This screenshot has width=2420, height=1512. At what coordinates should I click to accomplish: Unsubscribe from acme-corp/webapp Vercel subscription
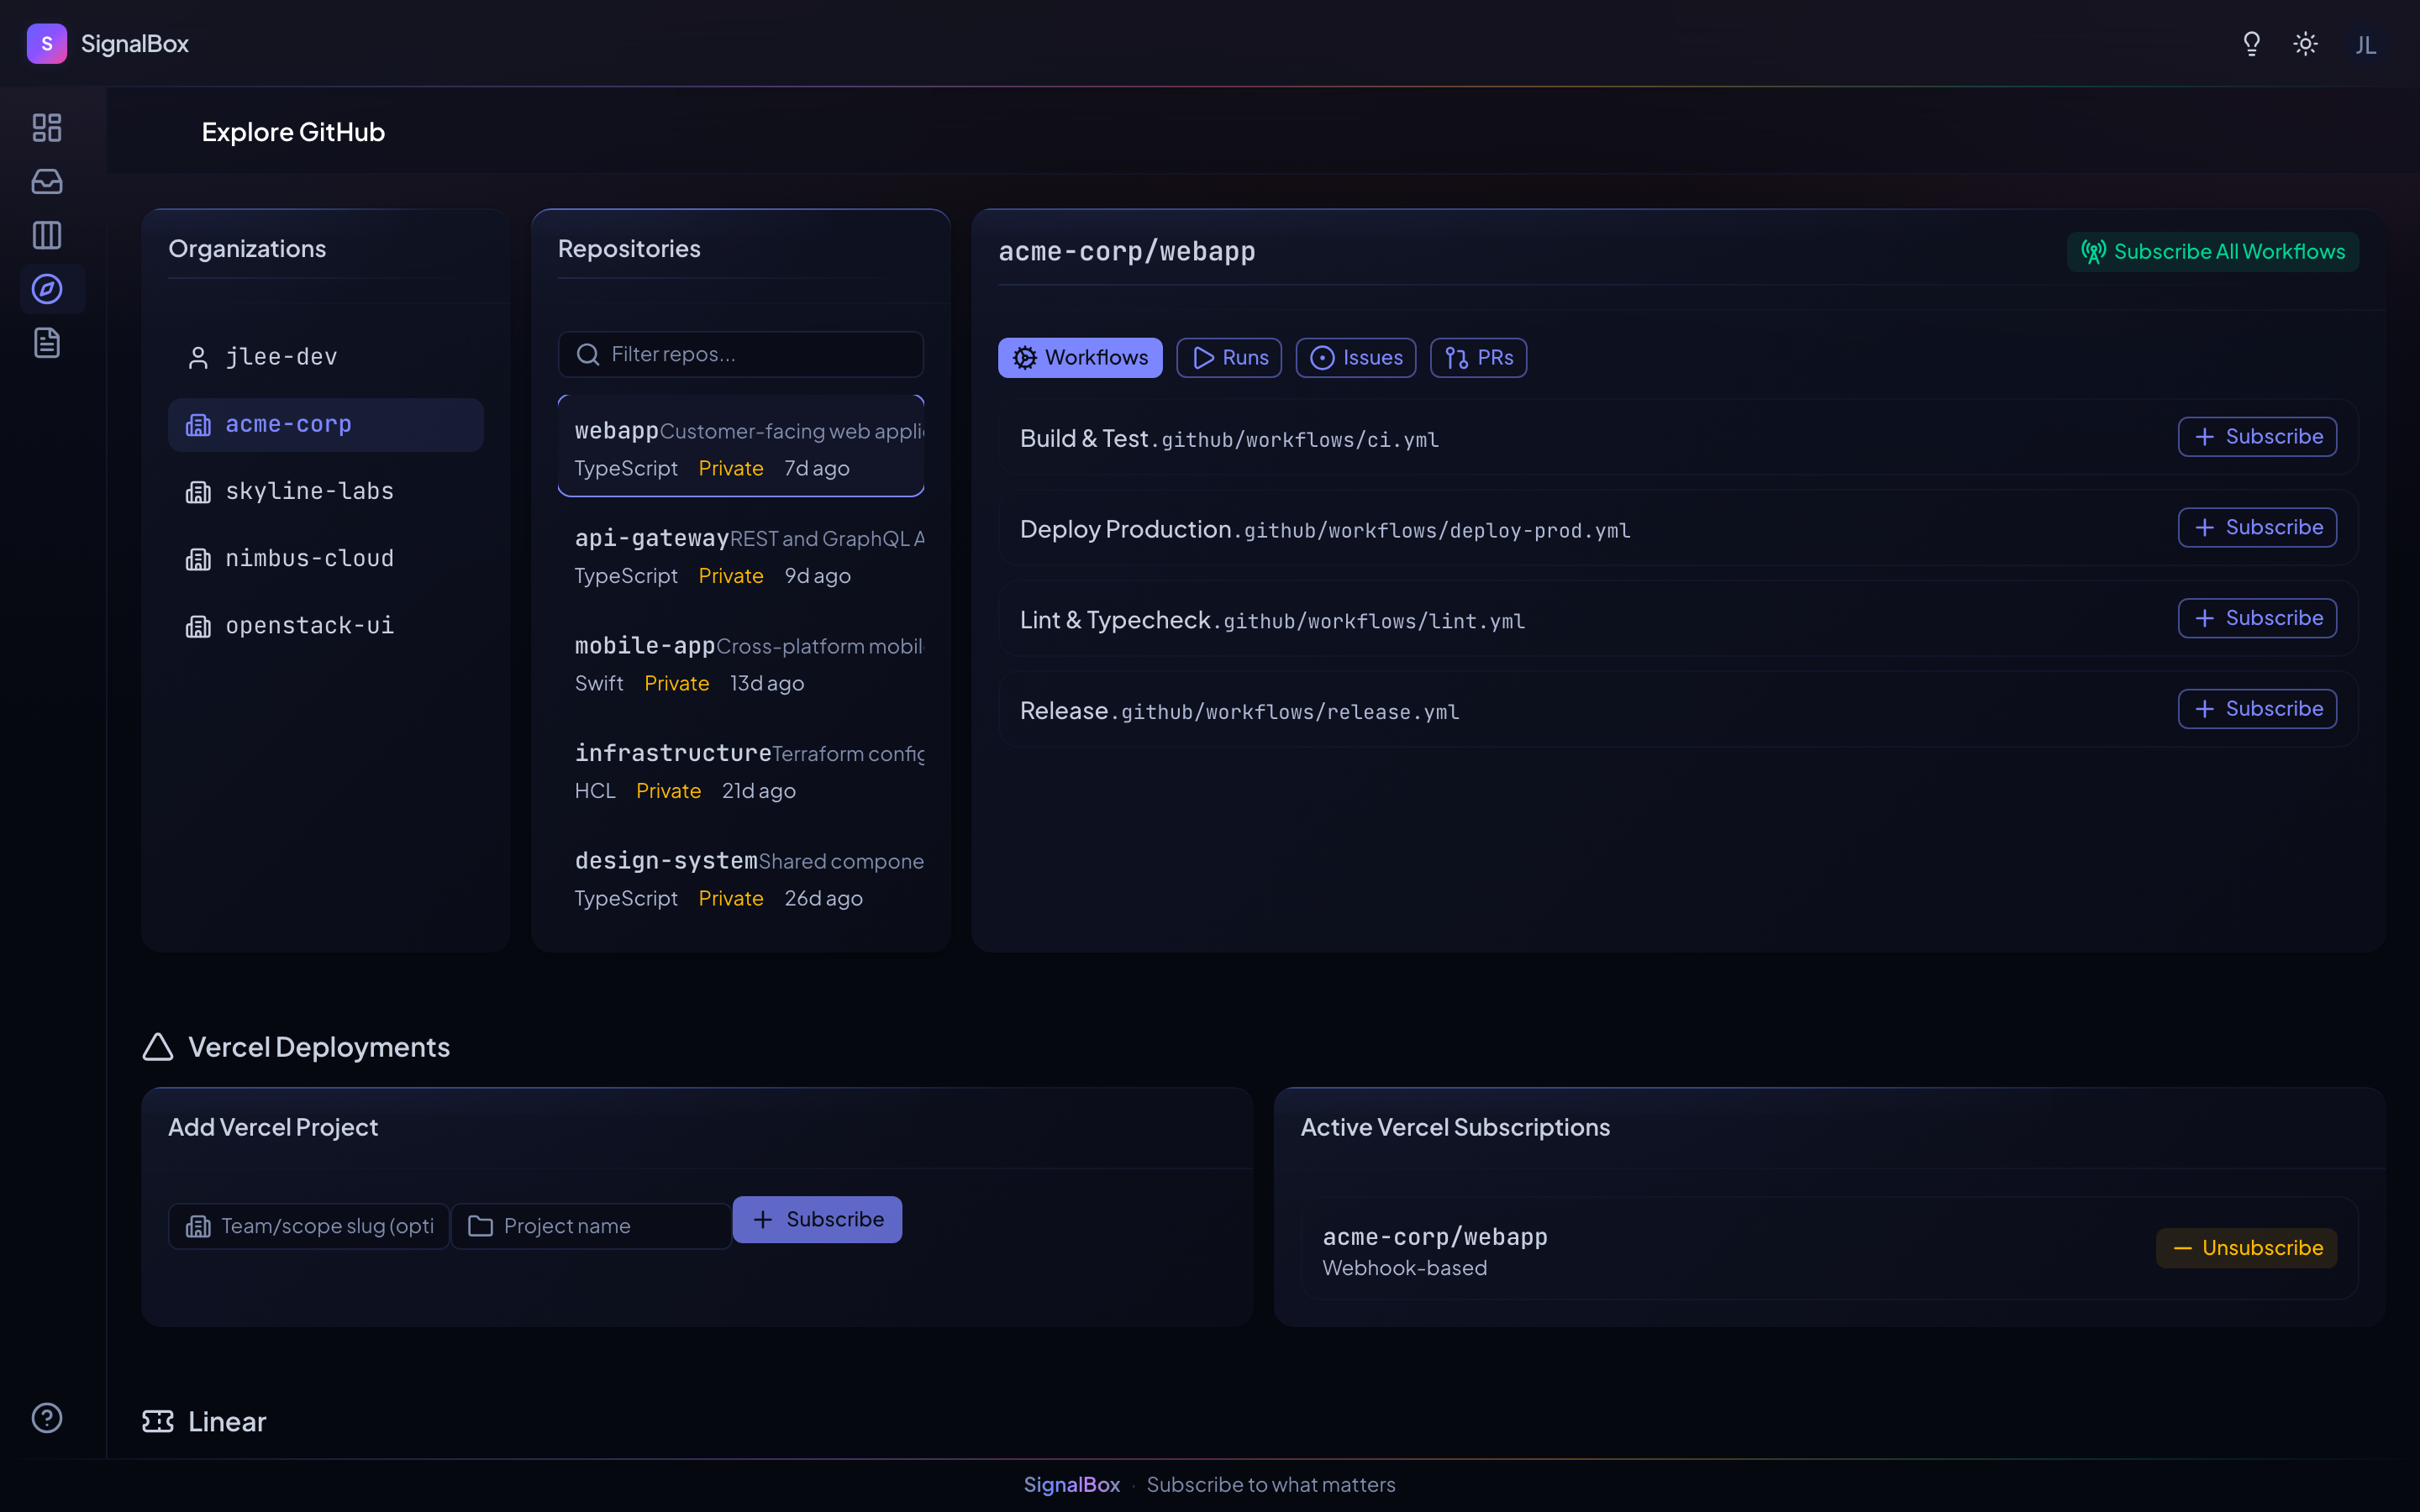tap(2246, 1248)
